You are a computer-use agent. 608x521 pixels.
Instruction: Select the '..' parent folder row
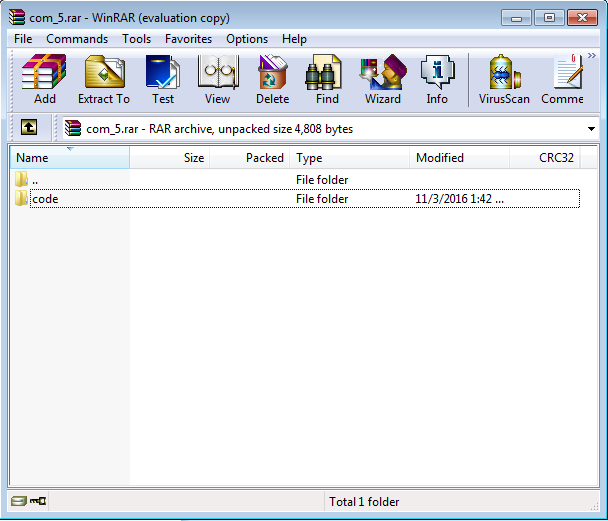click(x=297, y=179)
